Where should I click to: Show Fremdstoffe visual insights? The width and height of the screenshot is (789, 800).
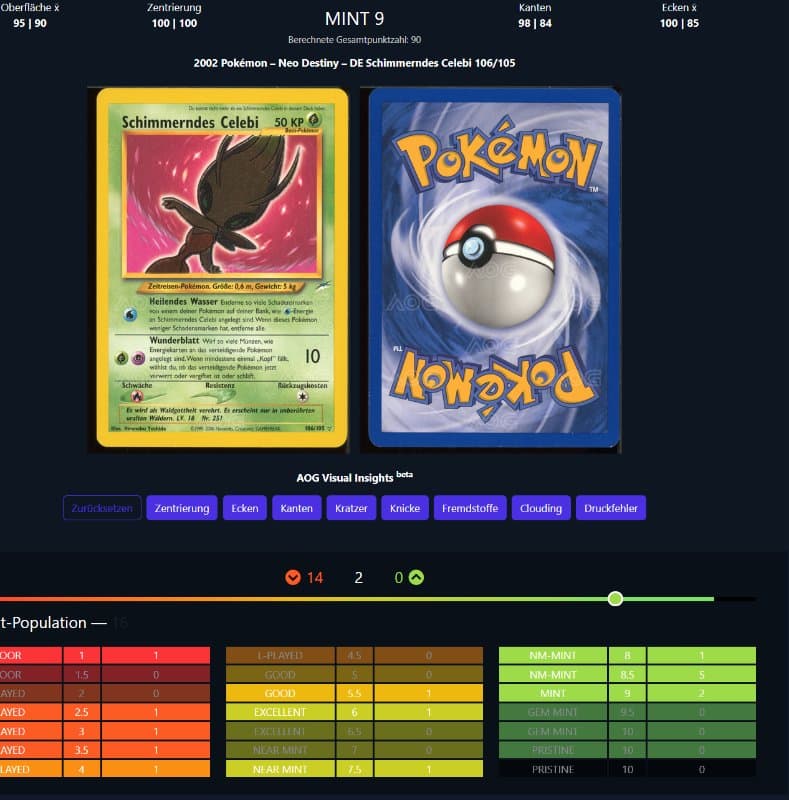pyautogui.click(x=470, y=508)
